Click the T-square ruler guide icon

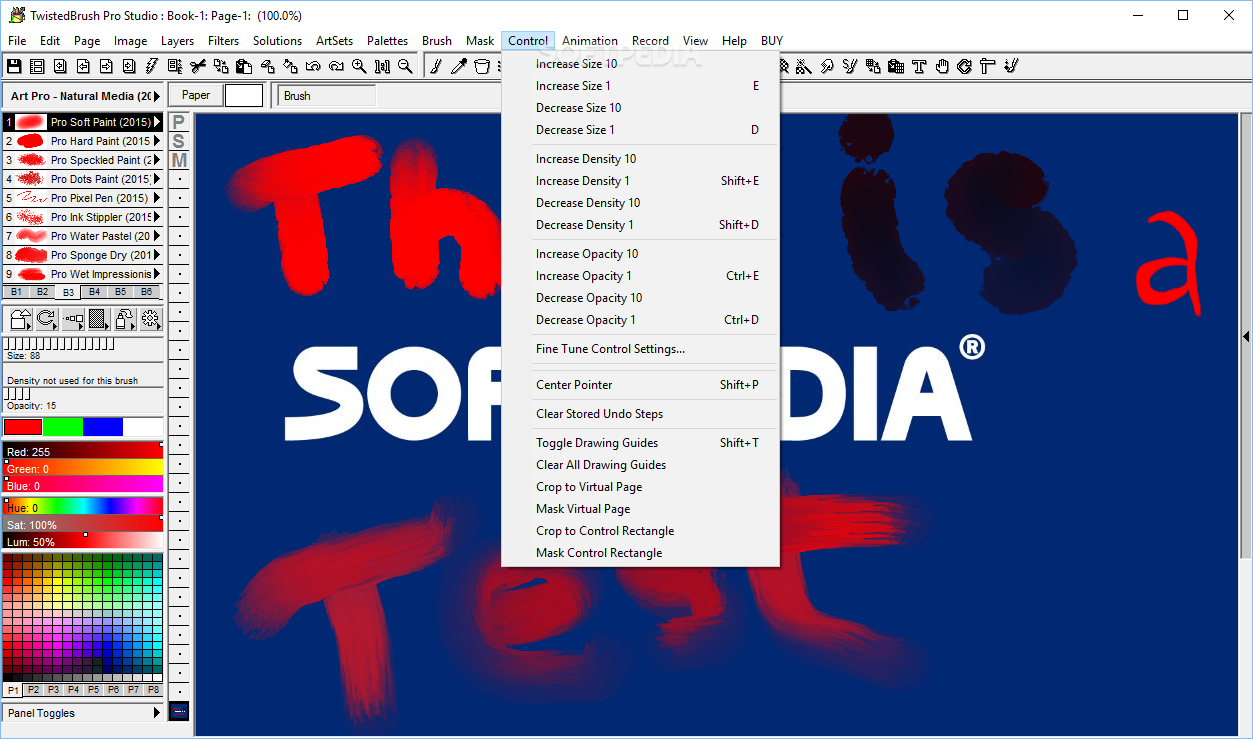[987, 66]
